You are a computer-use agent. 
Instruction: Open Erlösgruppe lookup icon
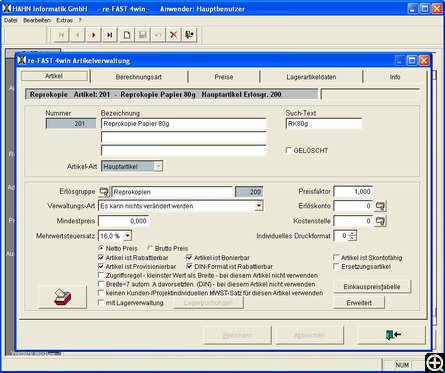(x=104, y=192)
